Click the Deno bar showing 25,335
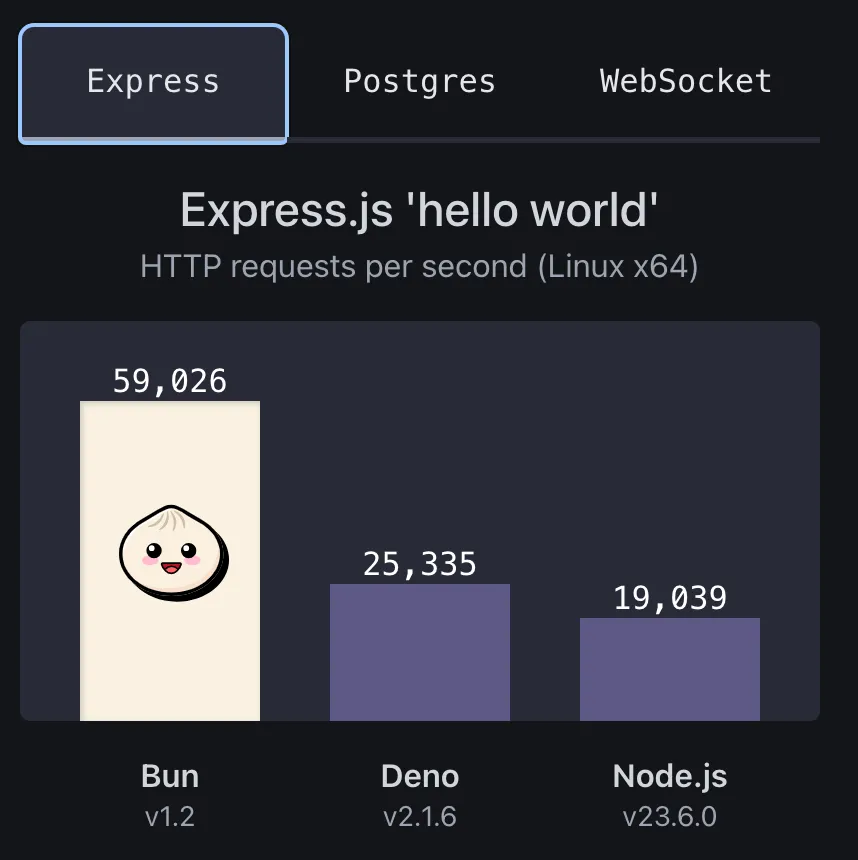The image size is (858, 860). [x=419, y=650]
